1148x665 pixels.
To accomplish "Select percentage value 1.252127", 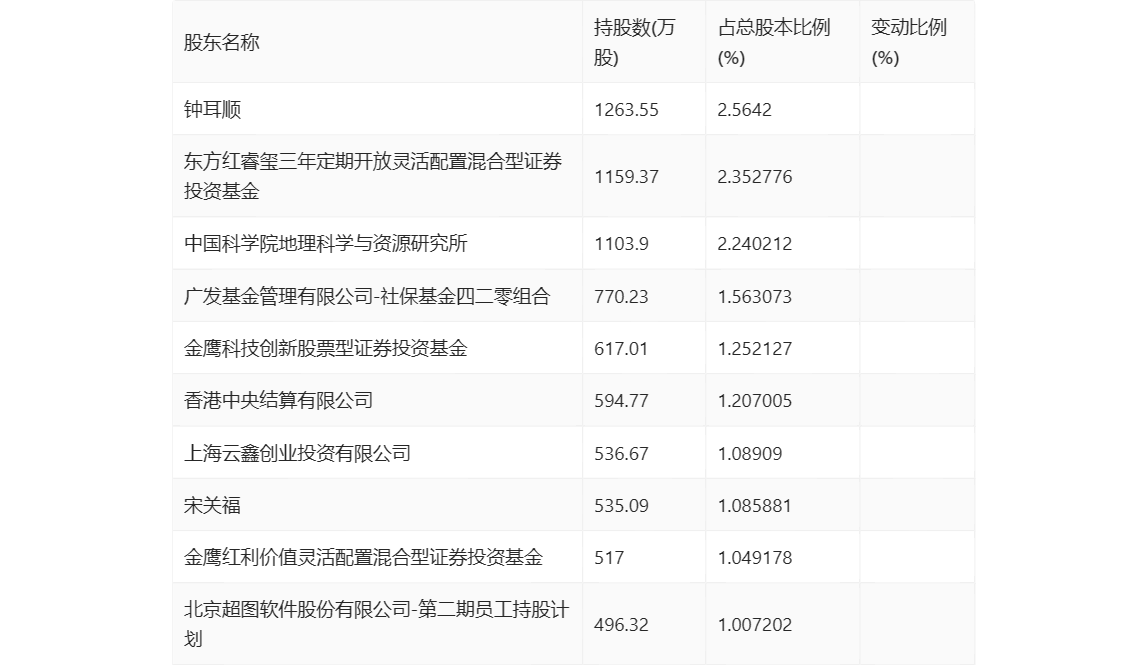I will [755, 348].
